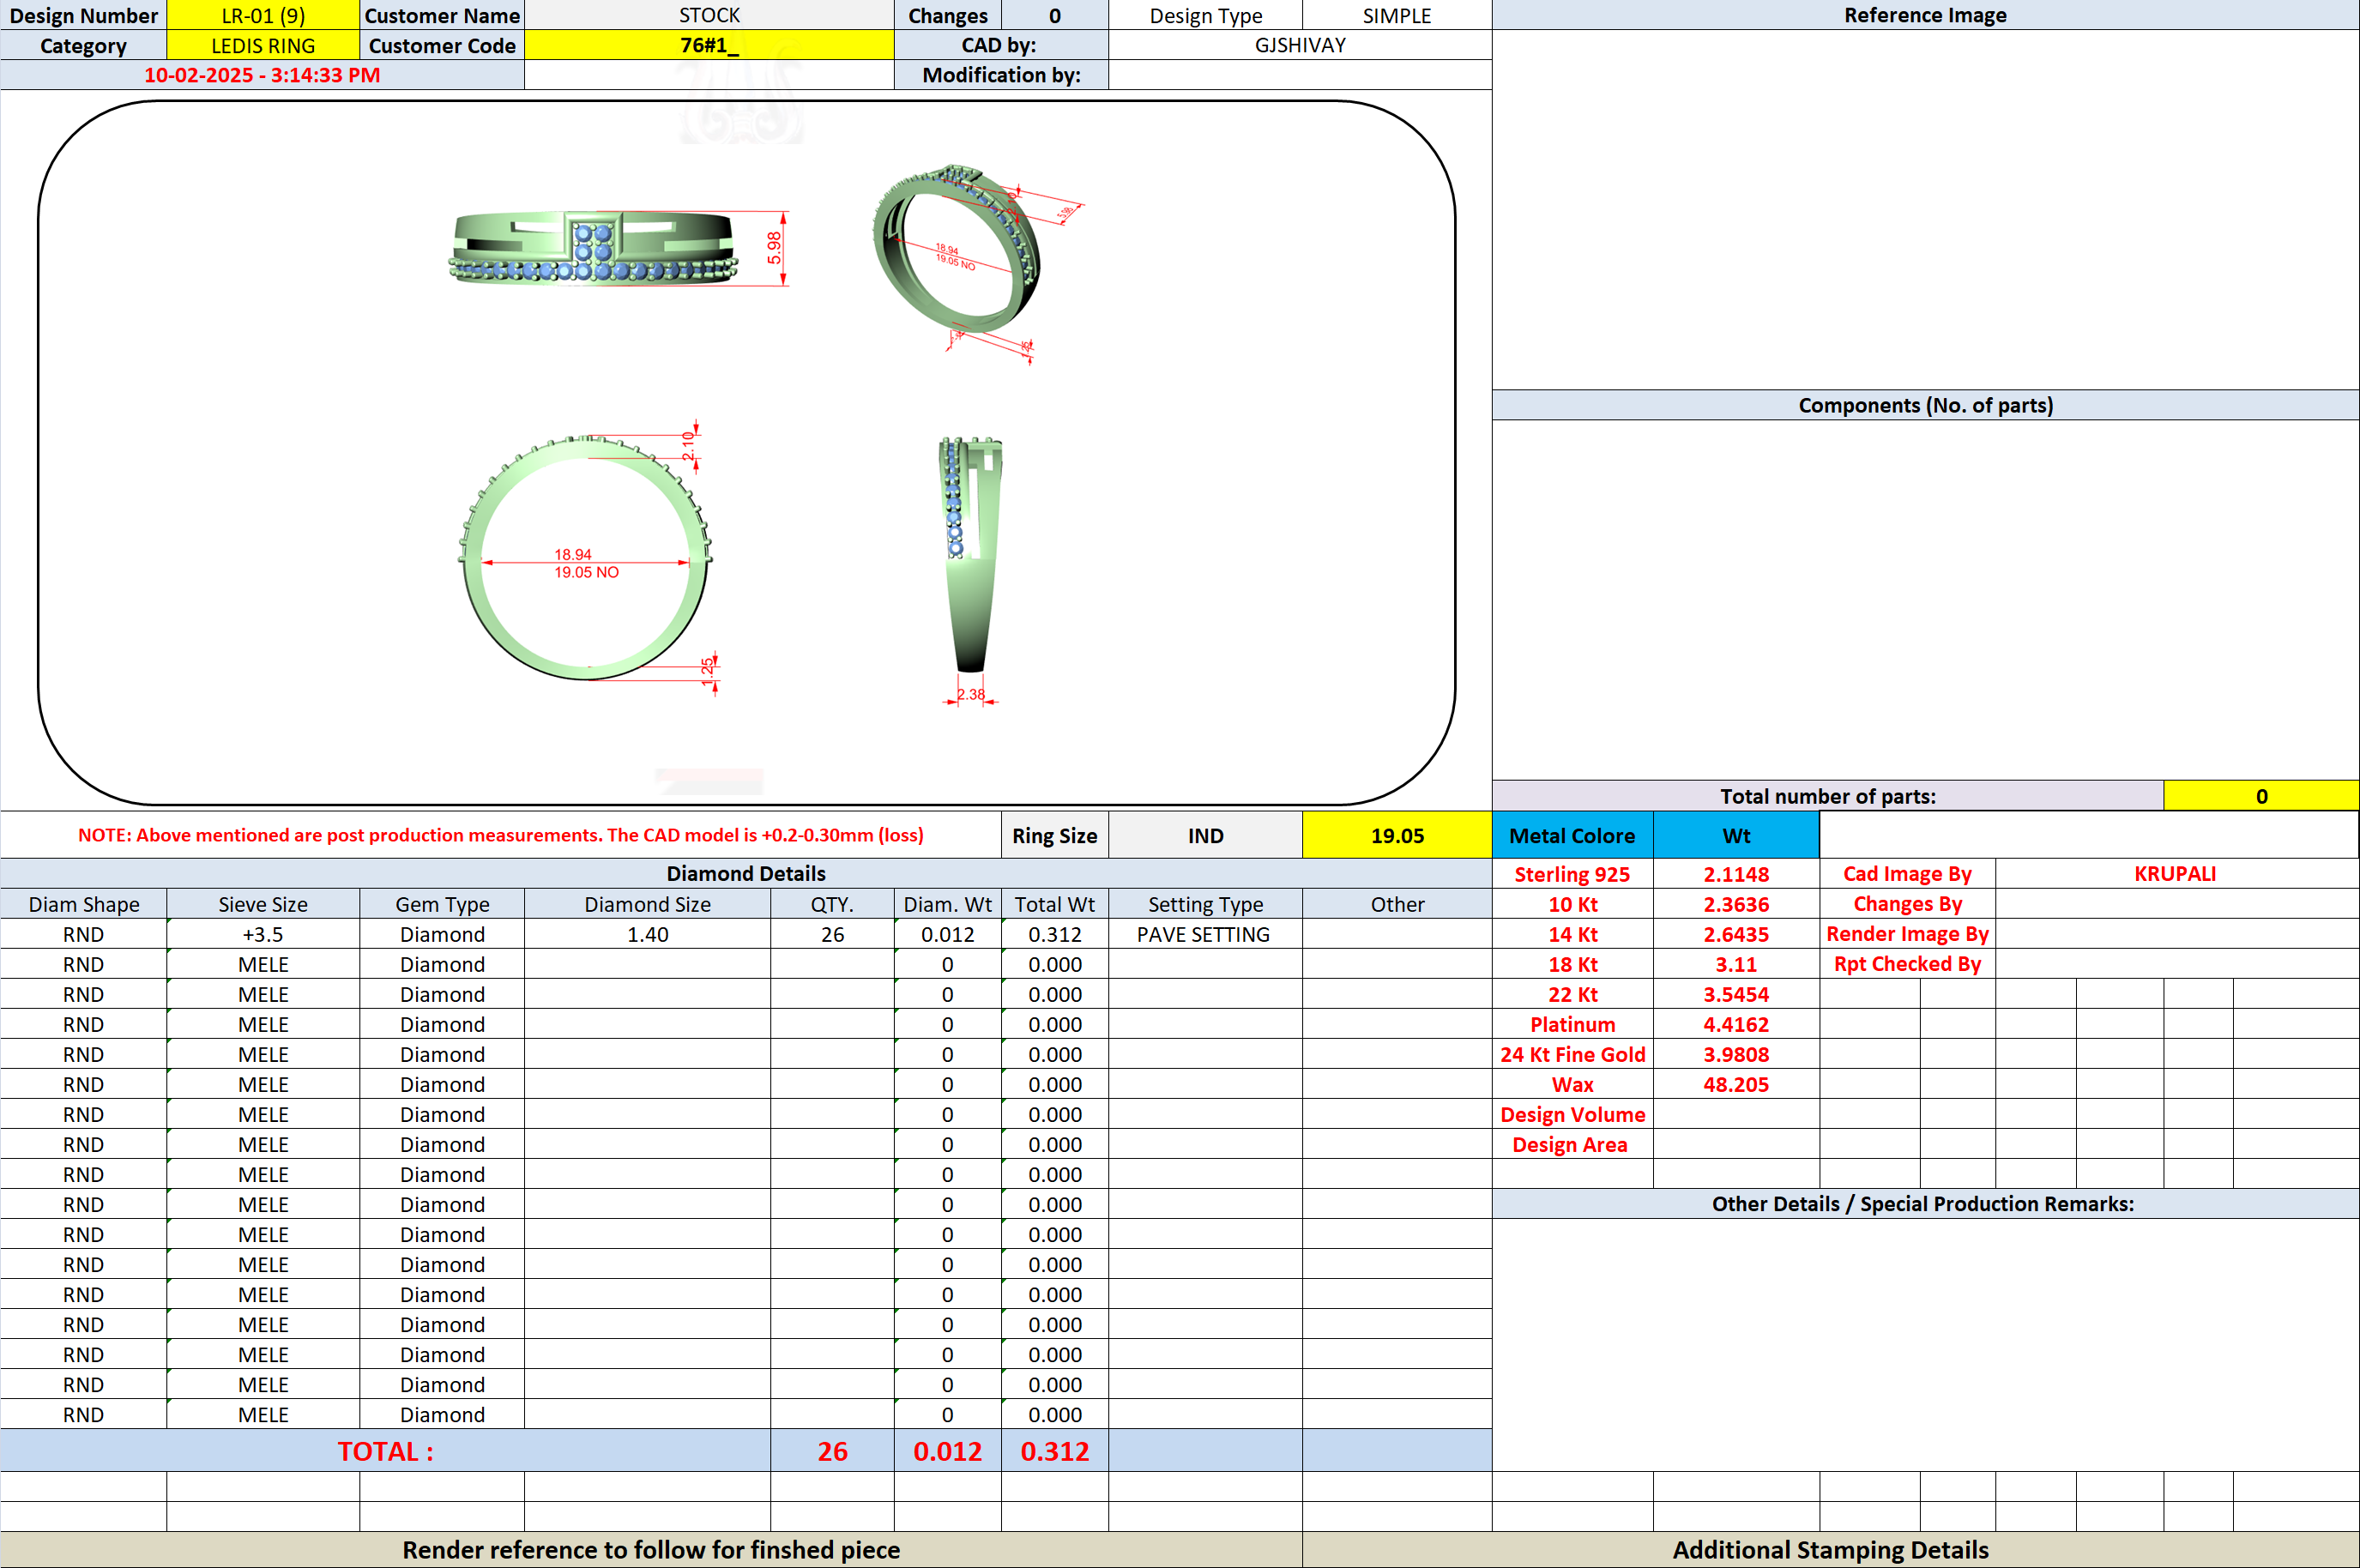Click the PAVE SETTING cell
Screen dimensions: 2360x1568
pos(1205,934)
